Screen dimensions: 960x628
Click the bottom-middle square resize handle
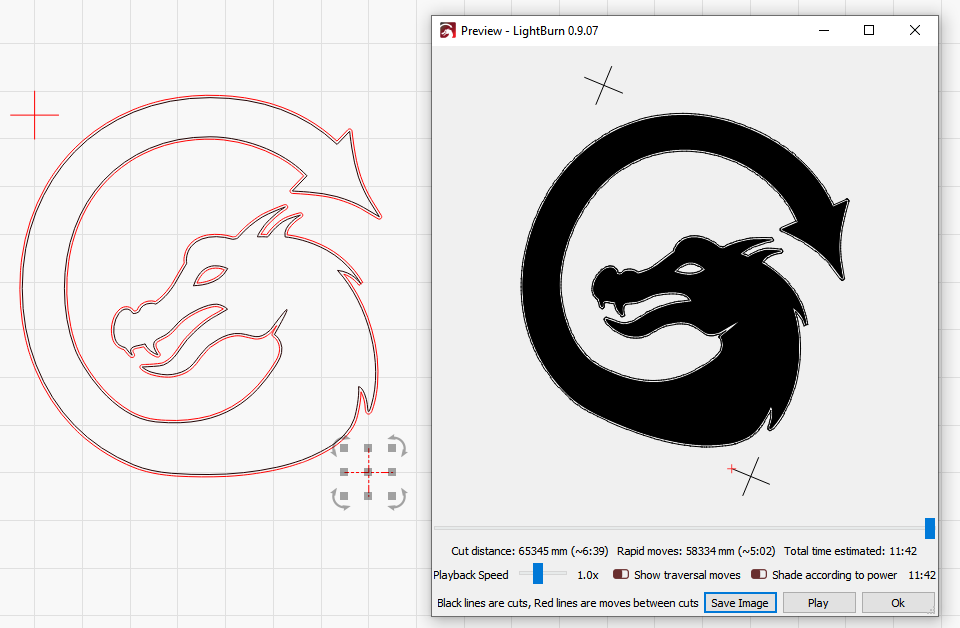pyautogui.click(x=368, y=495)
